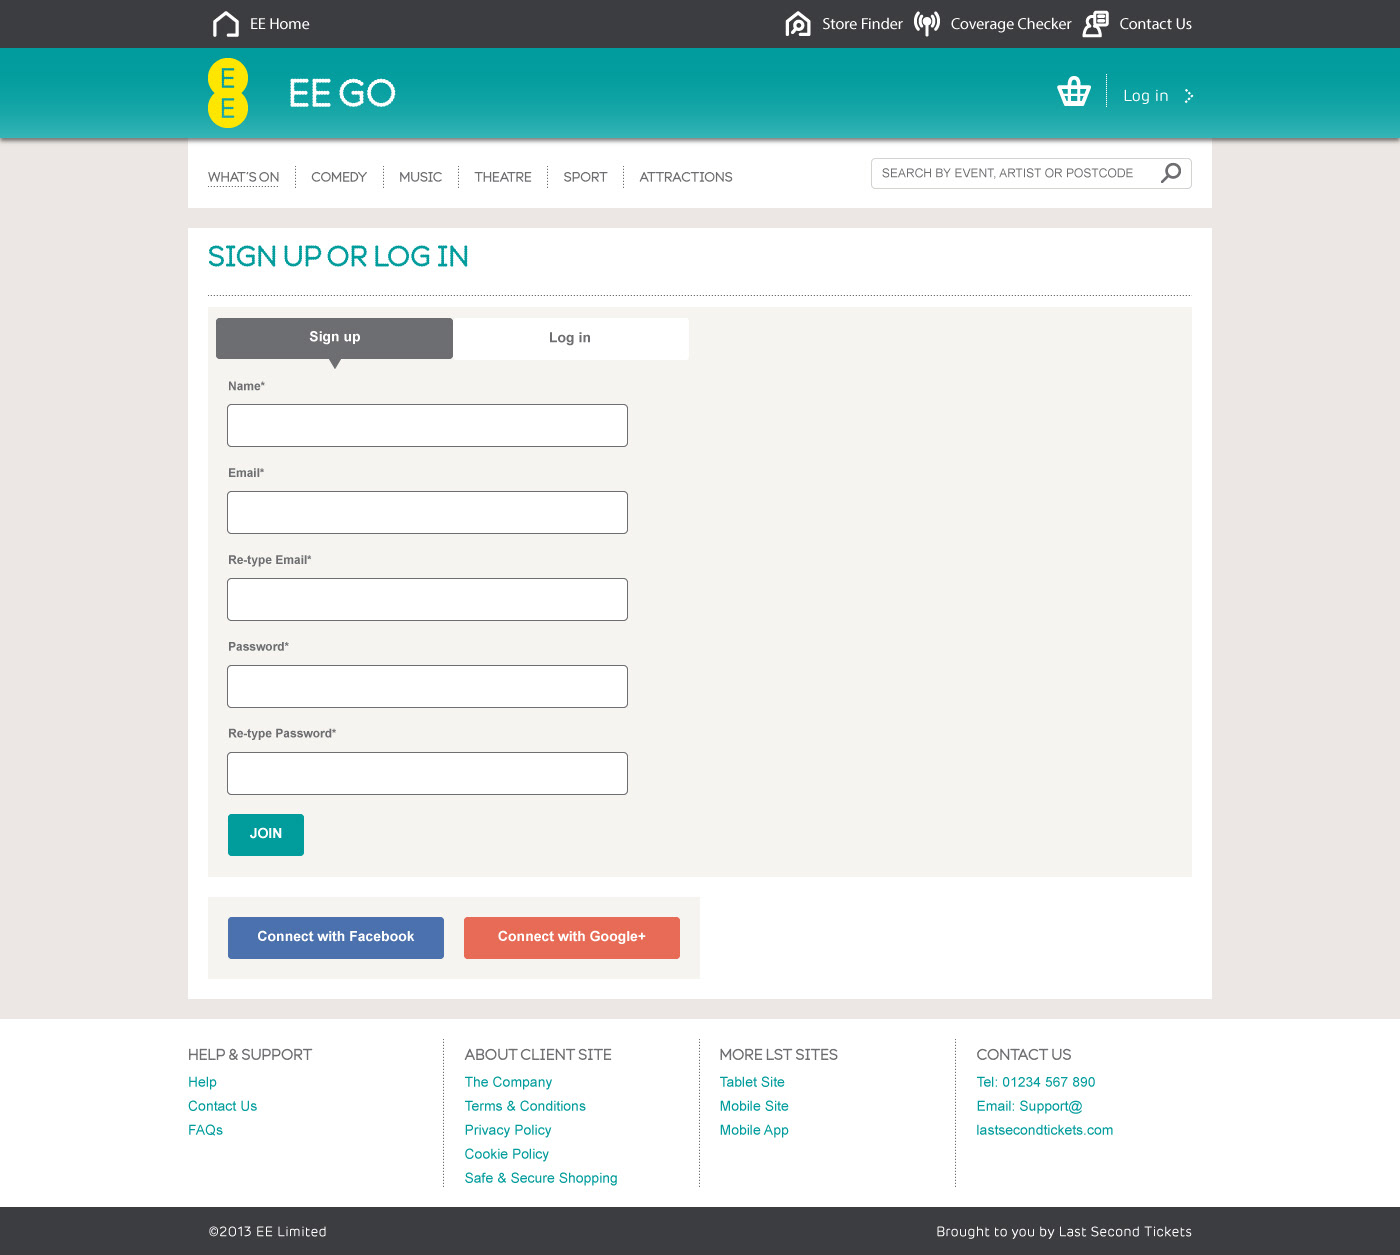1400x1255 pixels.
Task: Open the shopping basket icon
Action: click(1074, 91)
